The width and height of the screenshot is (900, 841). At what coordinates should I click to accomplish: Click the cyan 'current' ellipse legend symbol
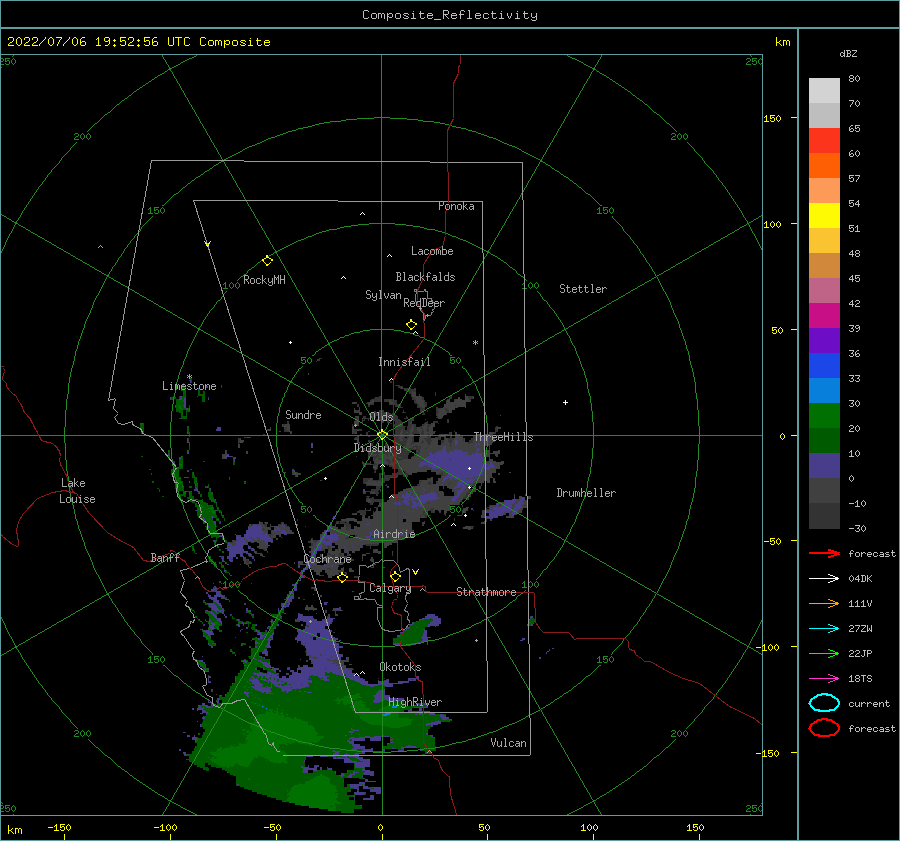pos(824,703)
